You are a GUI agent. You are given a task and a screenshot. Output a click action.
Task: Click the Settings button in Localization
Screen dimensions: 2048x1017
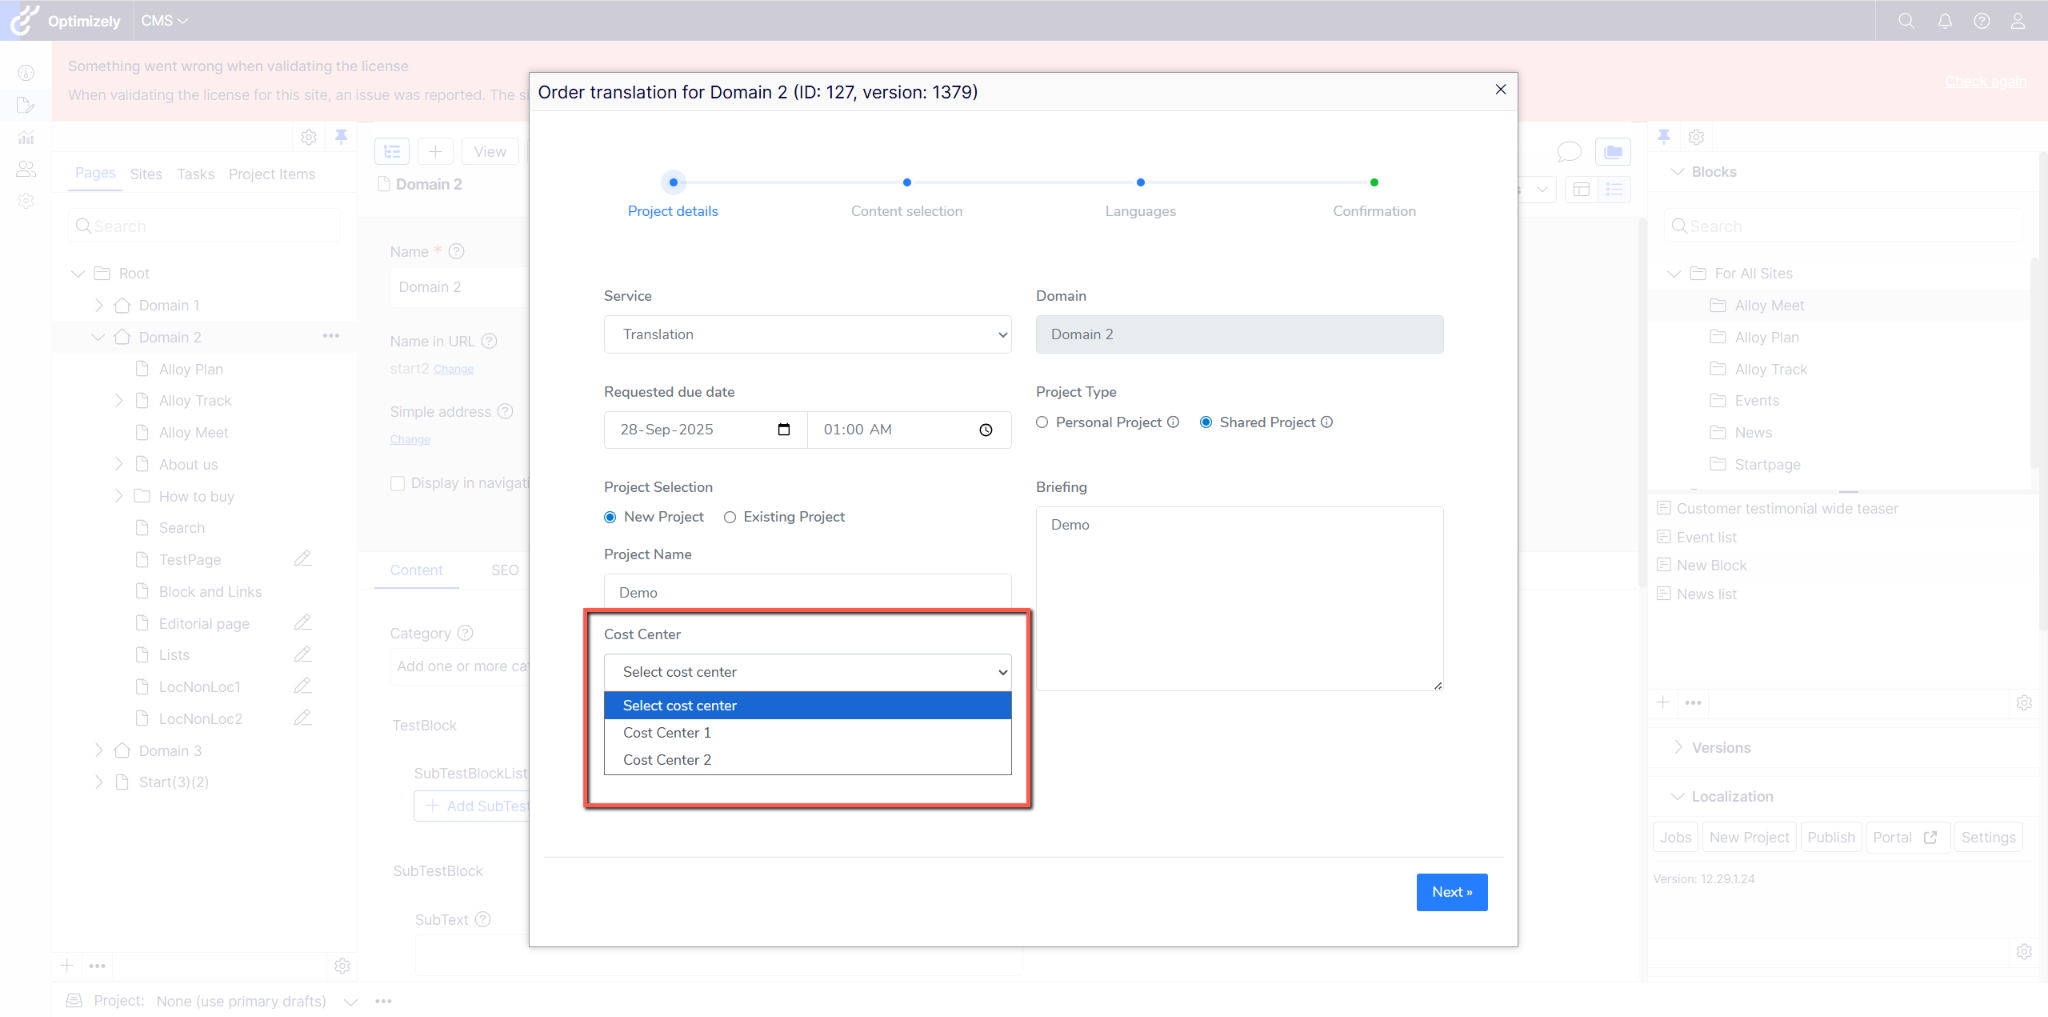pyautogui.click(x=1988, y=837)
